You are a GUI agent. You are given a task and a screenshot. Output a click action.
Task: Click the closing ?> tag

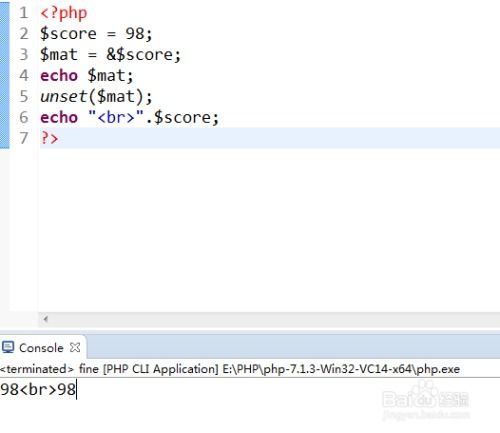point(49,138)
